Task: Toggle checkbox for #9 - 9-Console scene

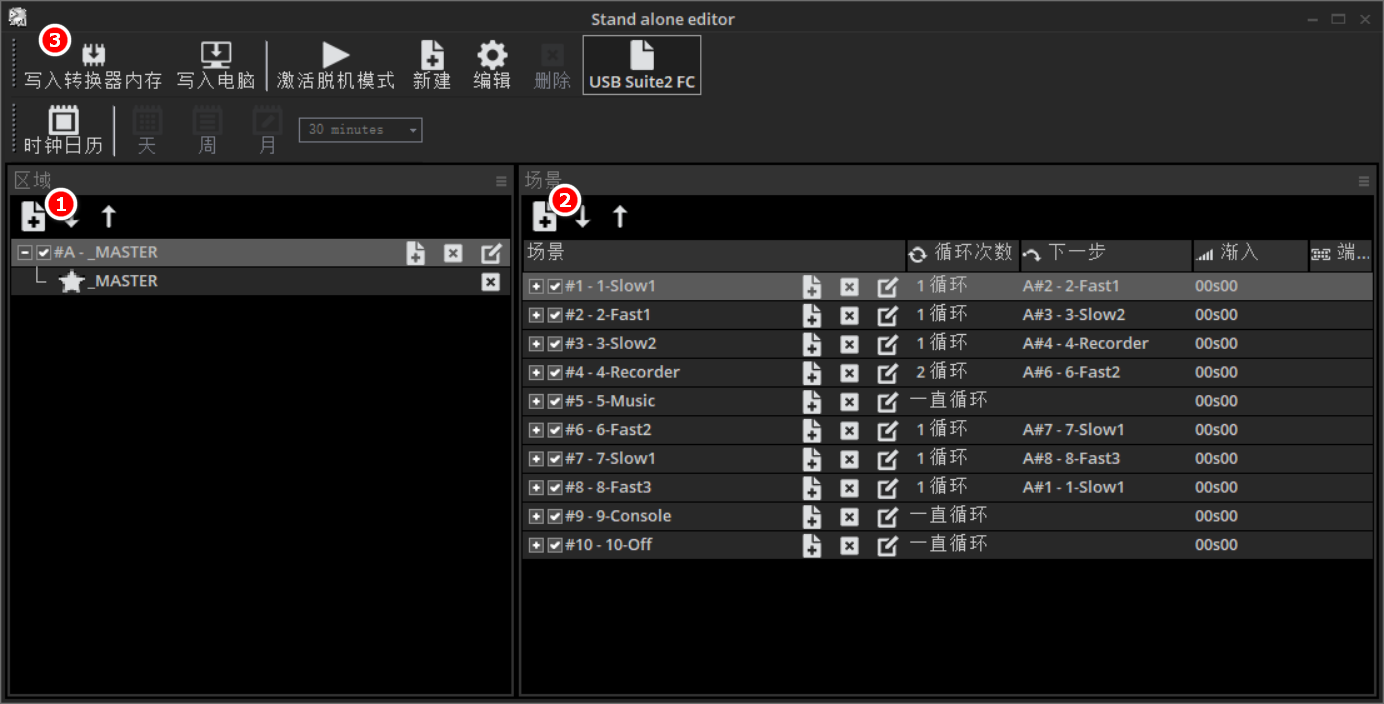Action: 555,517
